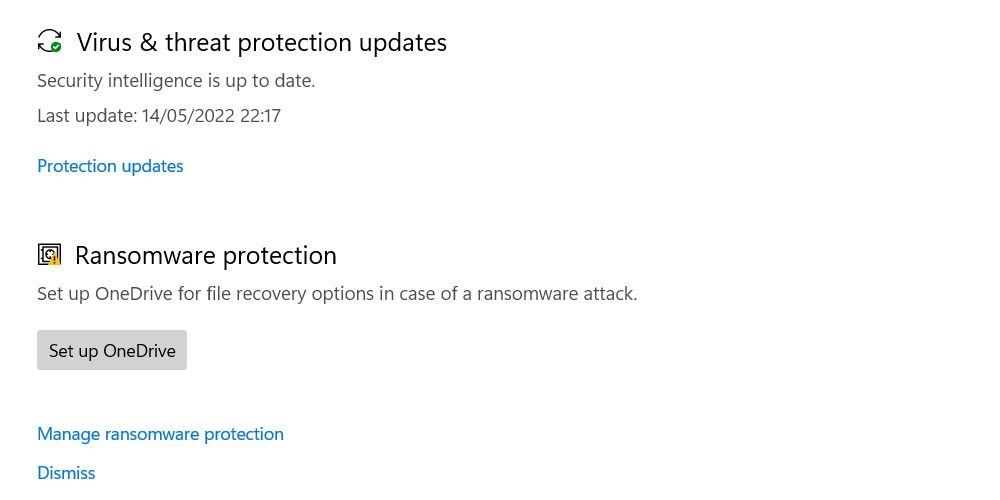Open Manage ransomware protection link
Viewport: 1000px width, 500px height.
(x=160, y=434)
